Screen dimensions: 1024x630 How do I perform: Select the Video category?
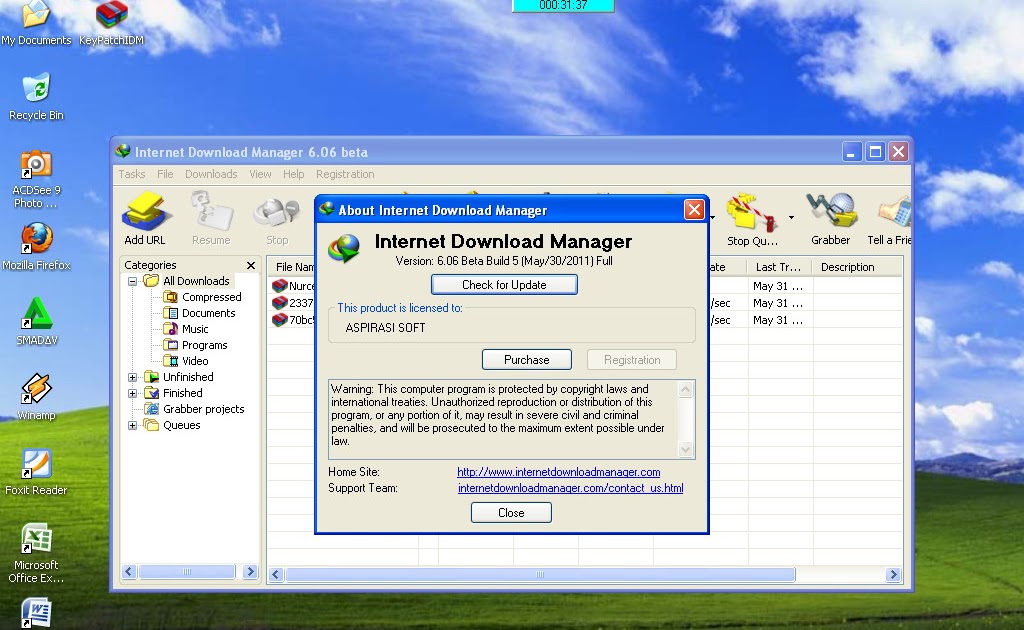click(x=186, y=361)
